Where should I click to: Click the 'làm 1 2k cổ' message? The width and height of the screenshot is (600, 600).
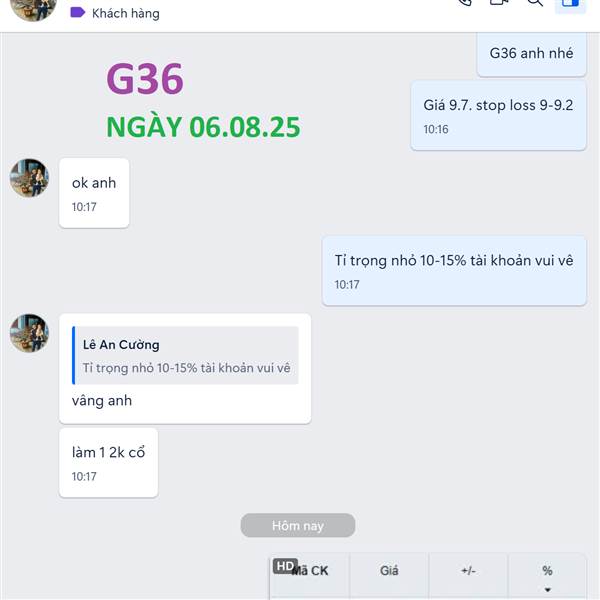[108, 463]
